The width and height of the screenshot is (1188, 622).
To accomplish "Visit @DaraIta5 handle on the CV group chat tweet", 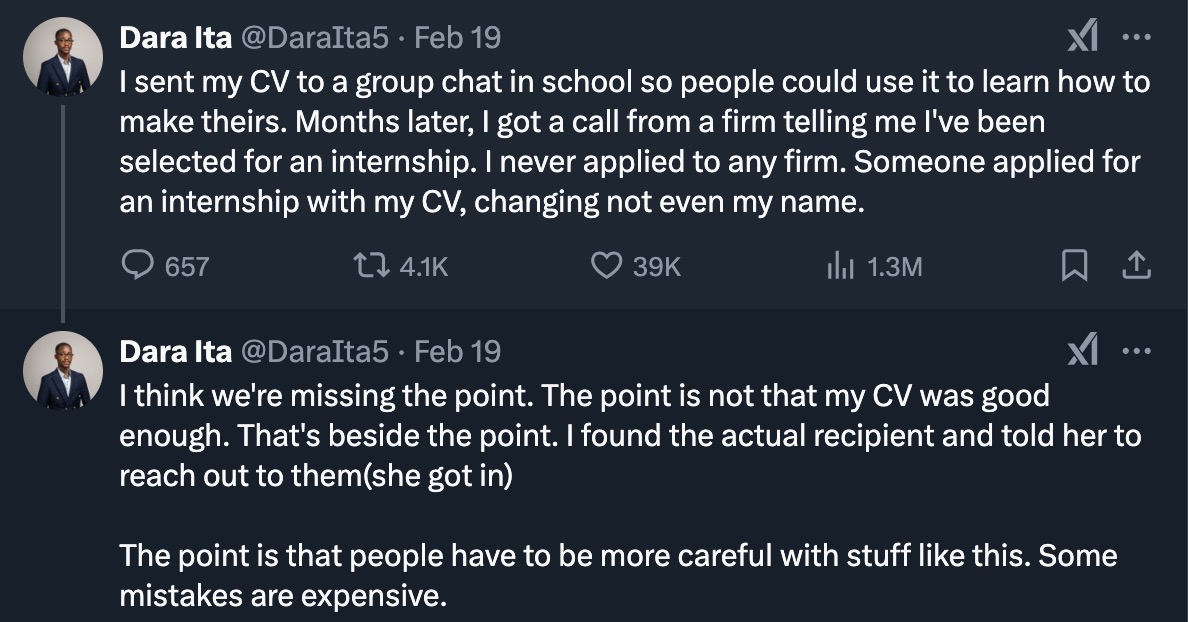I will 313,38.
